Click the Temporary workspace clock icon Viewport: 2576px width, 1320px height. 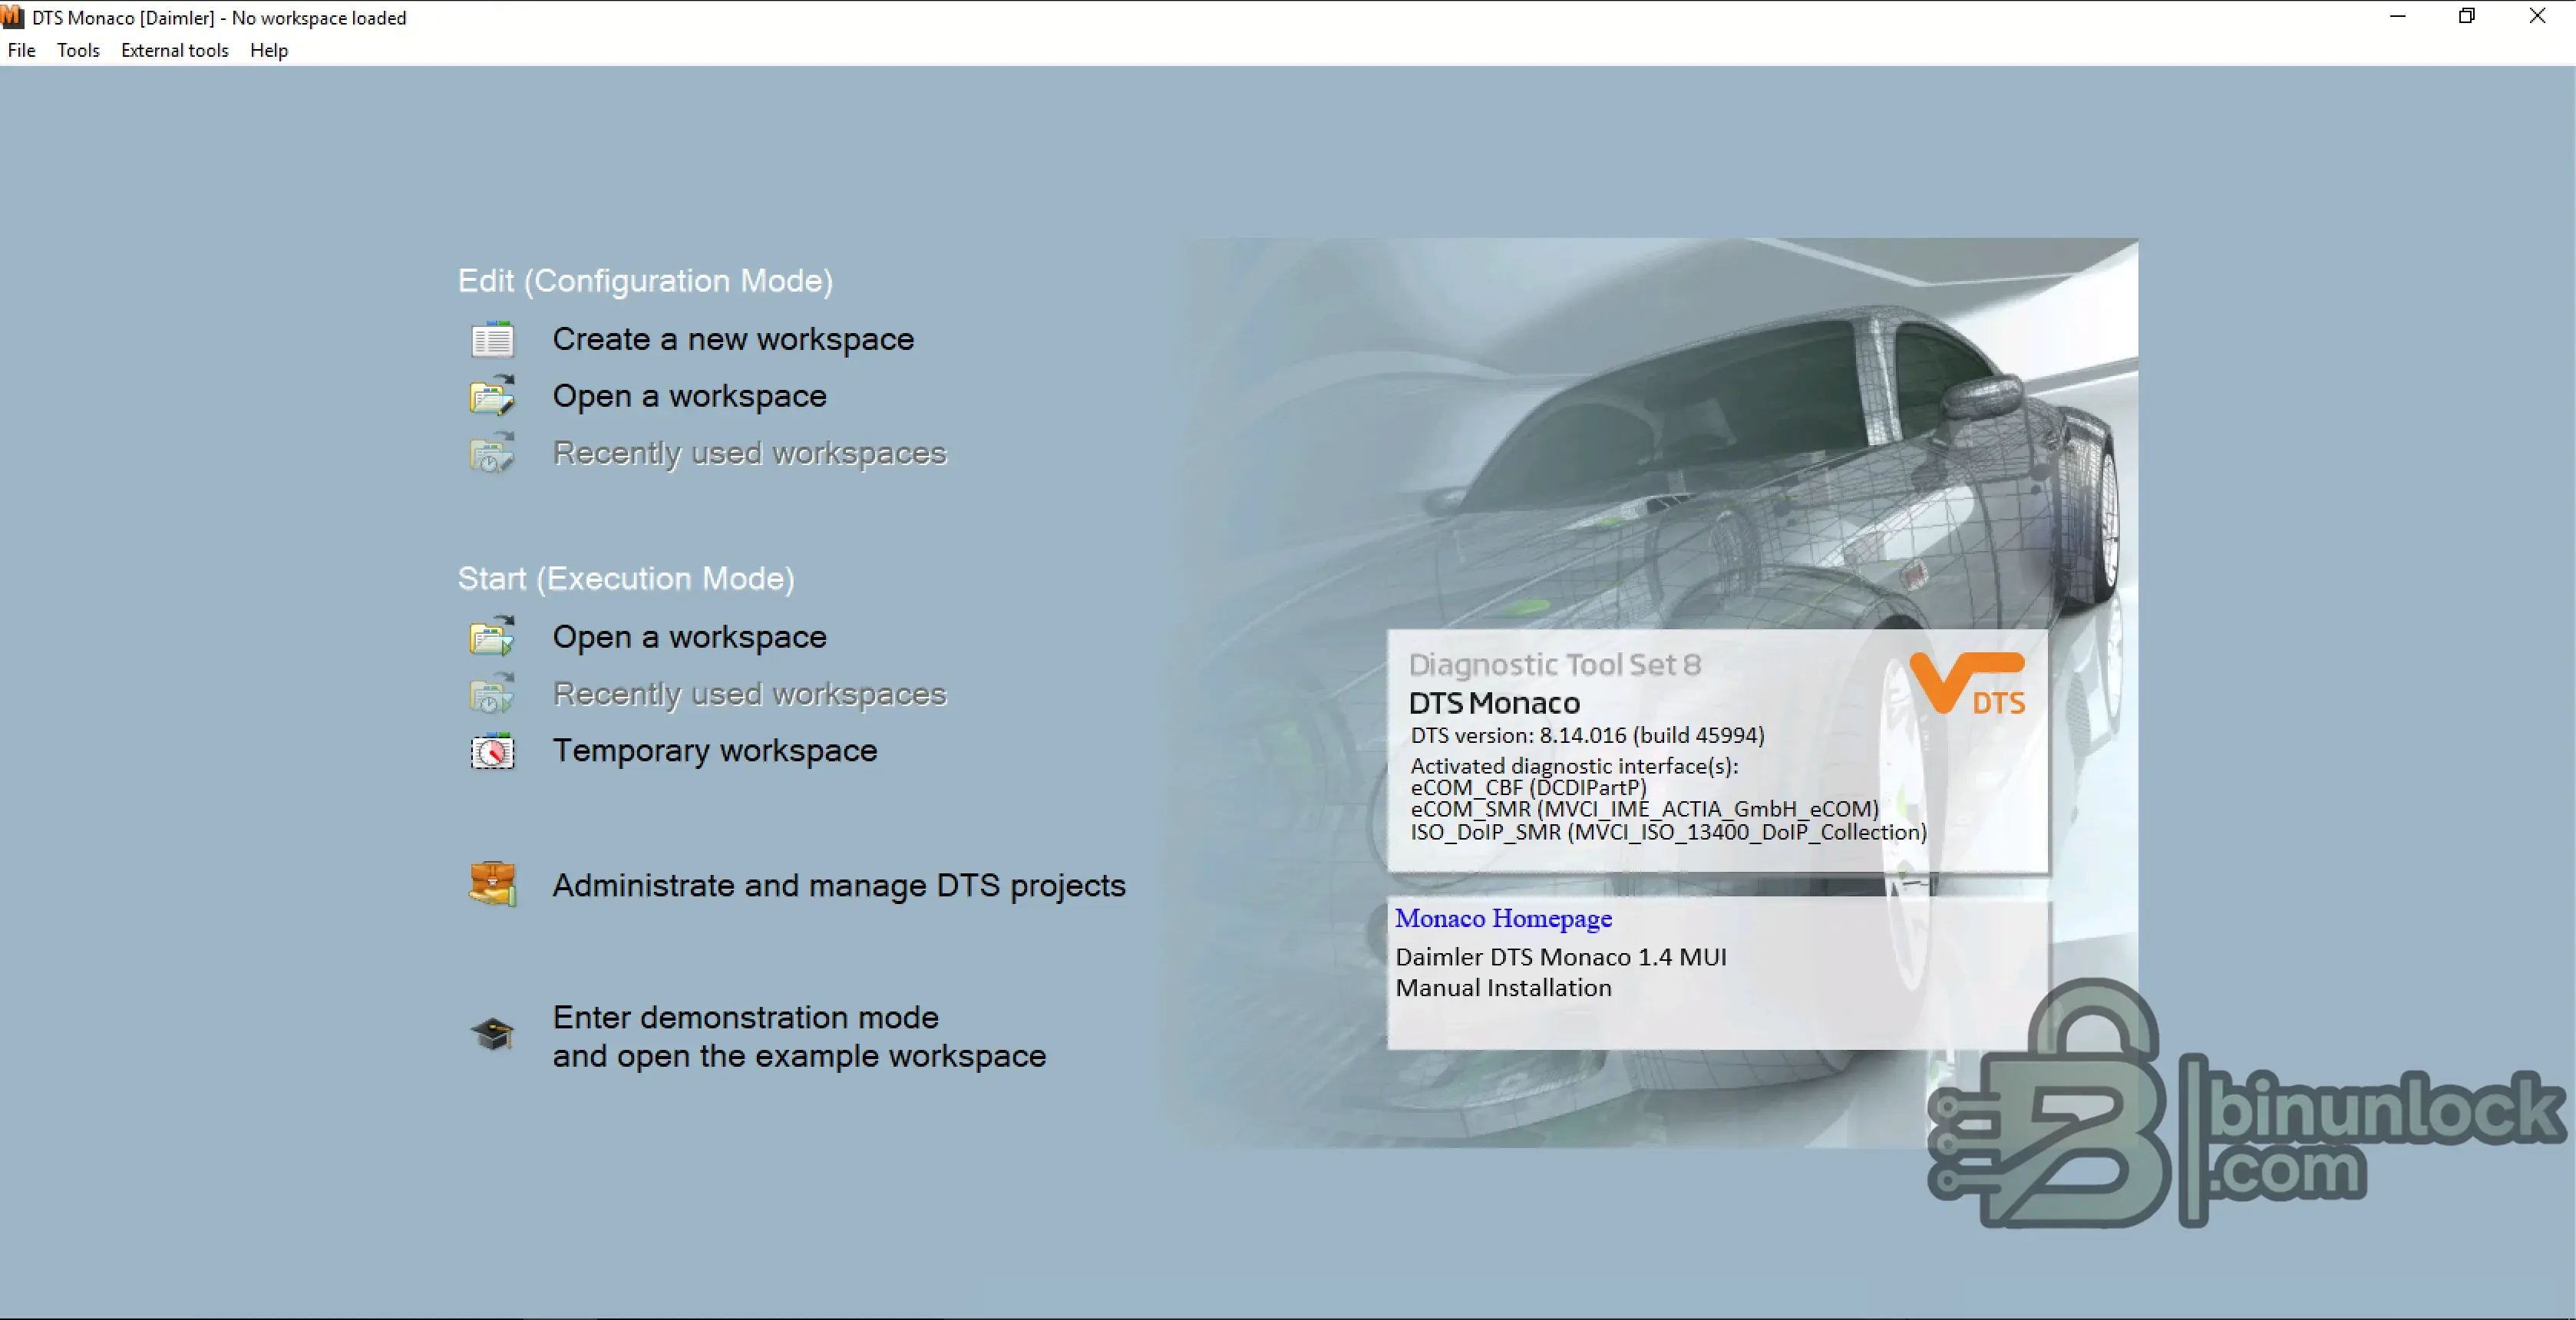(492, 751)
